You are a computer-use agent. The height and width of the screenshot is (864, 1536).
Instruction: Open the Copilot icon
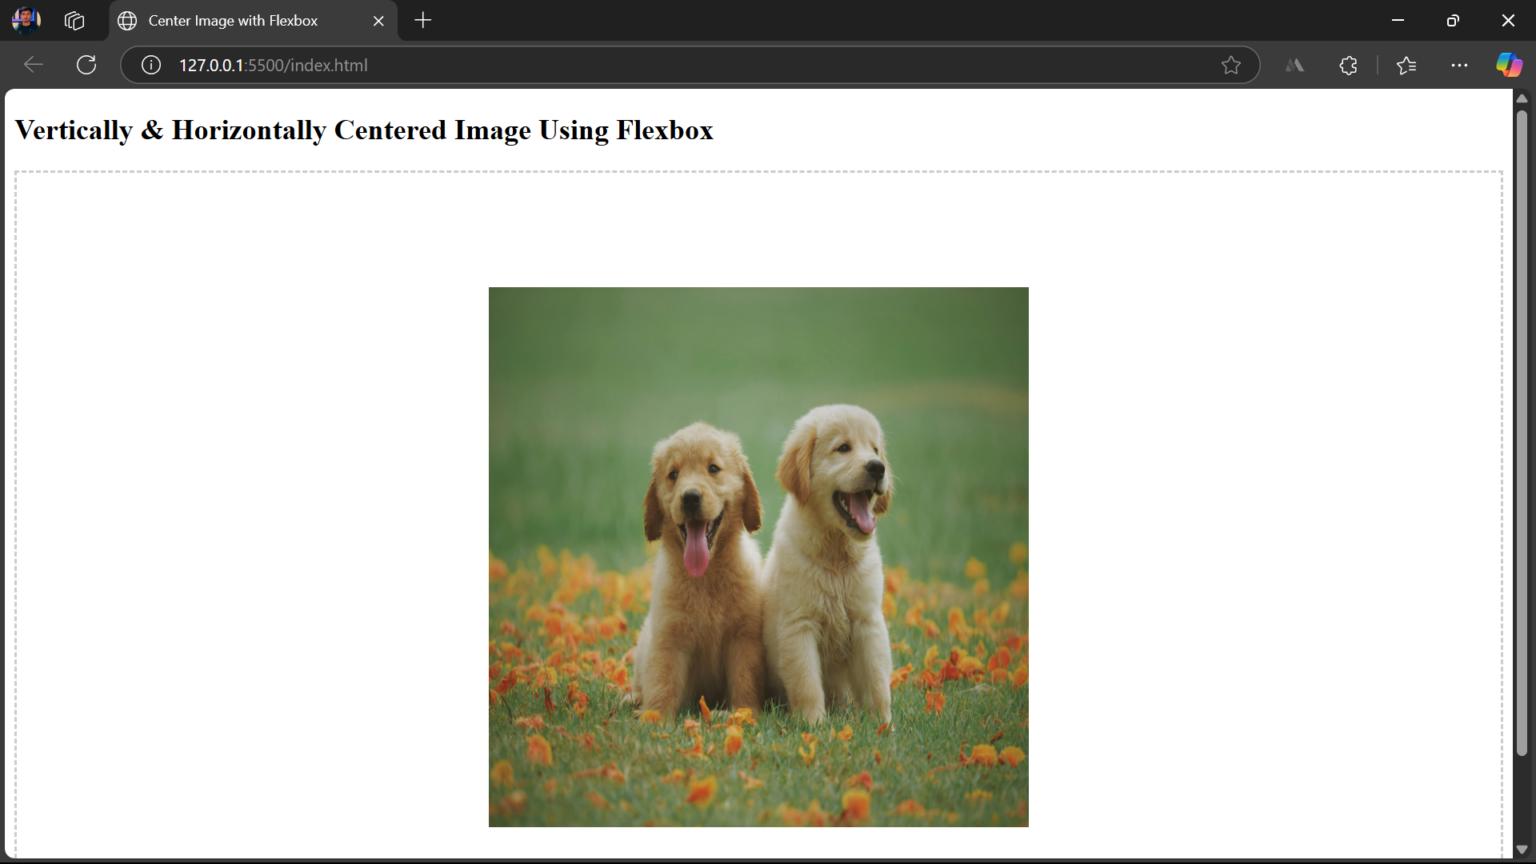click(1509, 65)
